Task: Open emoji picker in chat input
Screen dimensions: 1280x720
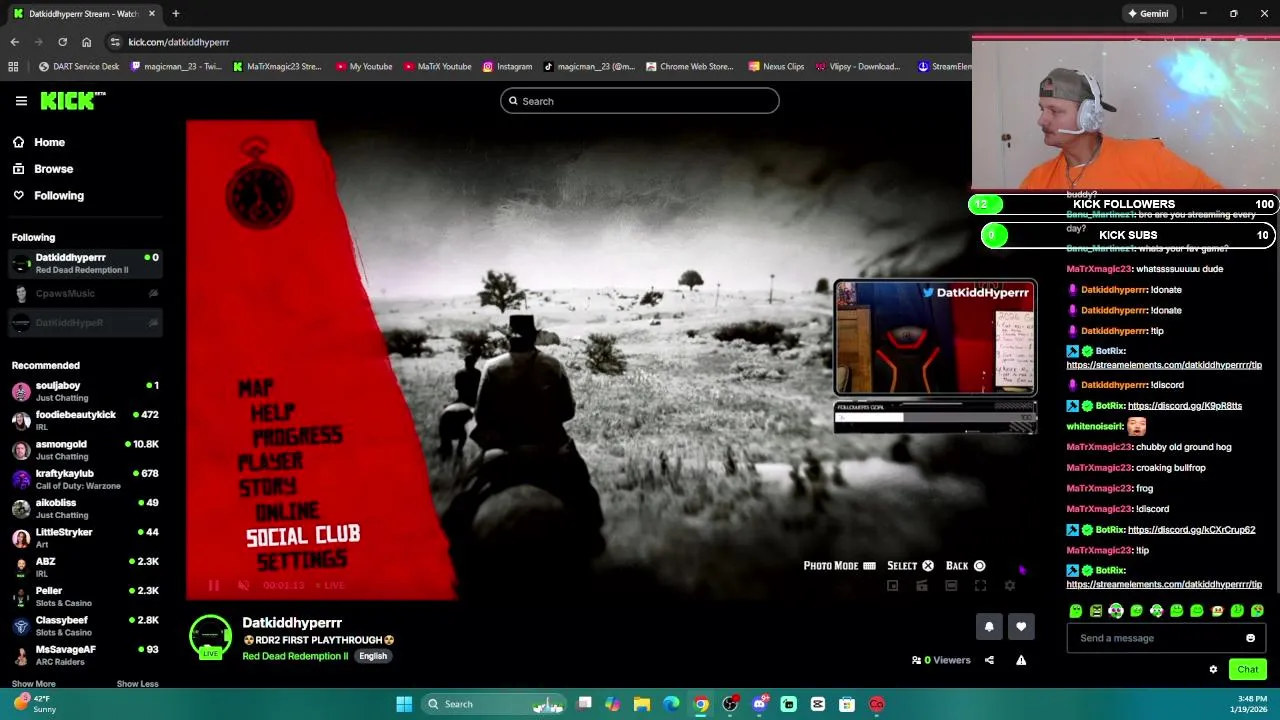Action: 1250,638
